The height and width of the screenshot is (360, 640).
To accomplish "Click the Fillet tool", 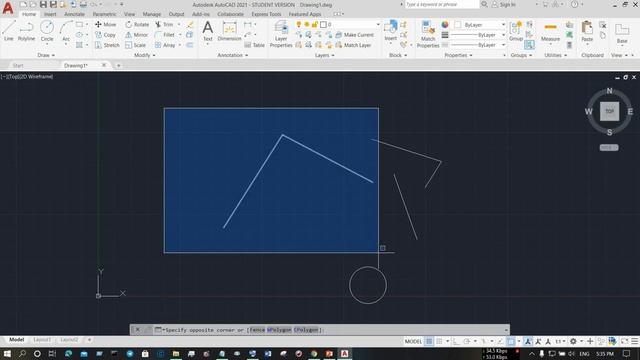I will pyautogui.click(x=165, y=35).
